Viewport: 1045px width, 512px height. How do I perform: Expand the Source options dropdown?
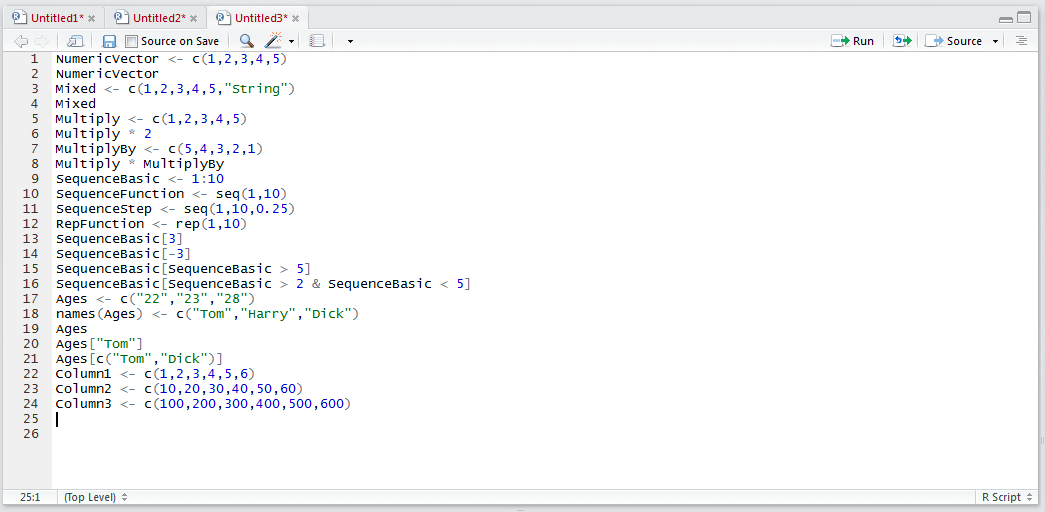pos(995,41)
